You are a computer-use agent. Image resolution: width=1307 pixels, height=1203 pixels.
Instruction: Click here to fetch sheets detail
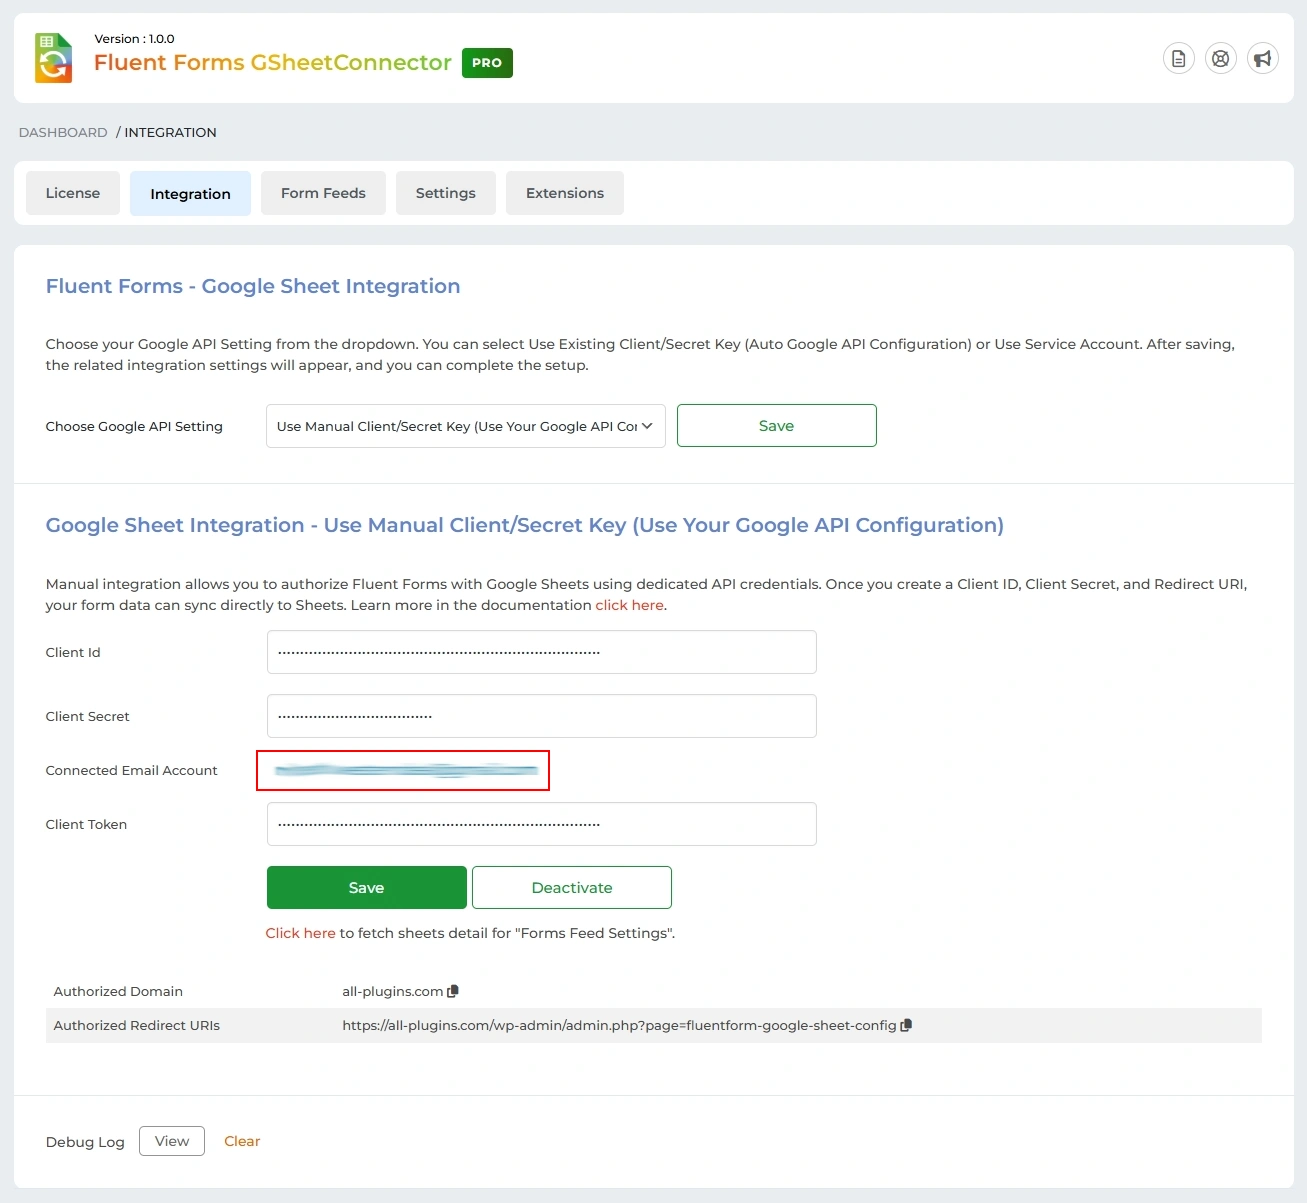click(x=300, y=932)
